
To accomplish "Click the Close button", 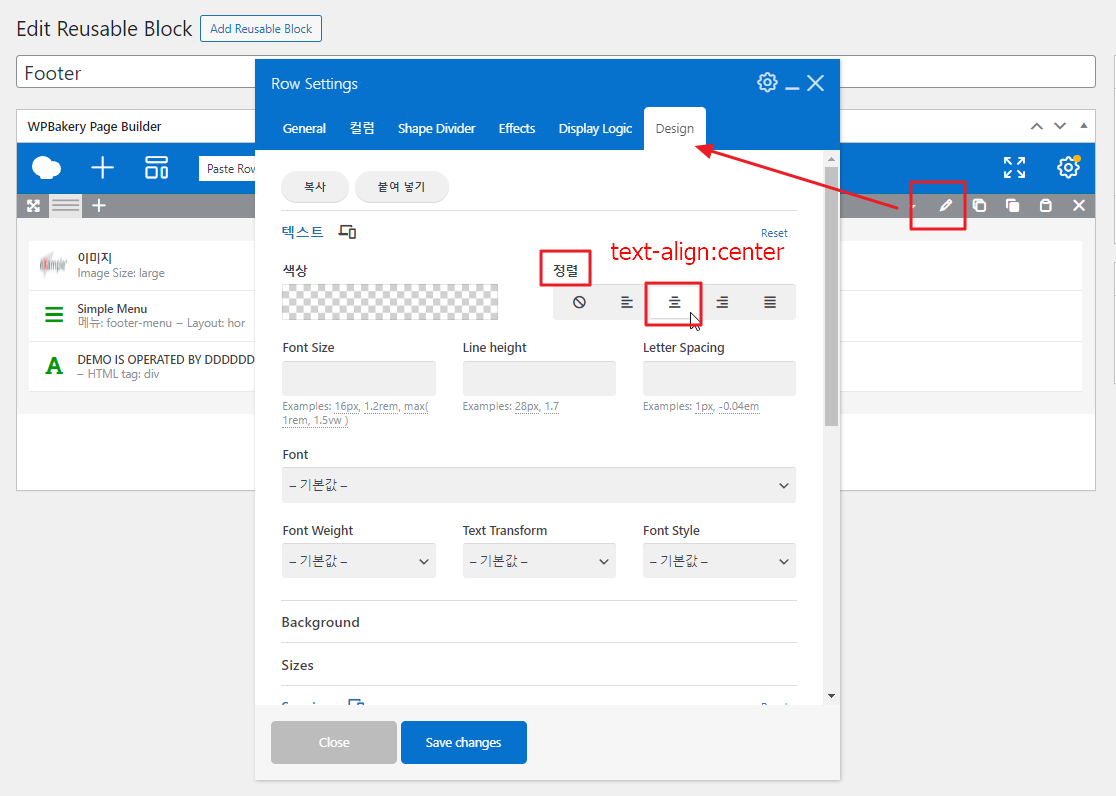I will pyautogui.click(x=334, y=742).
